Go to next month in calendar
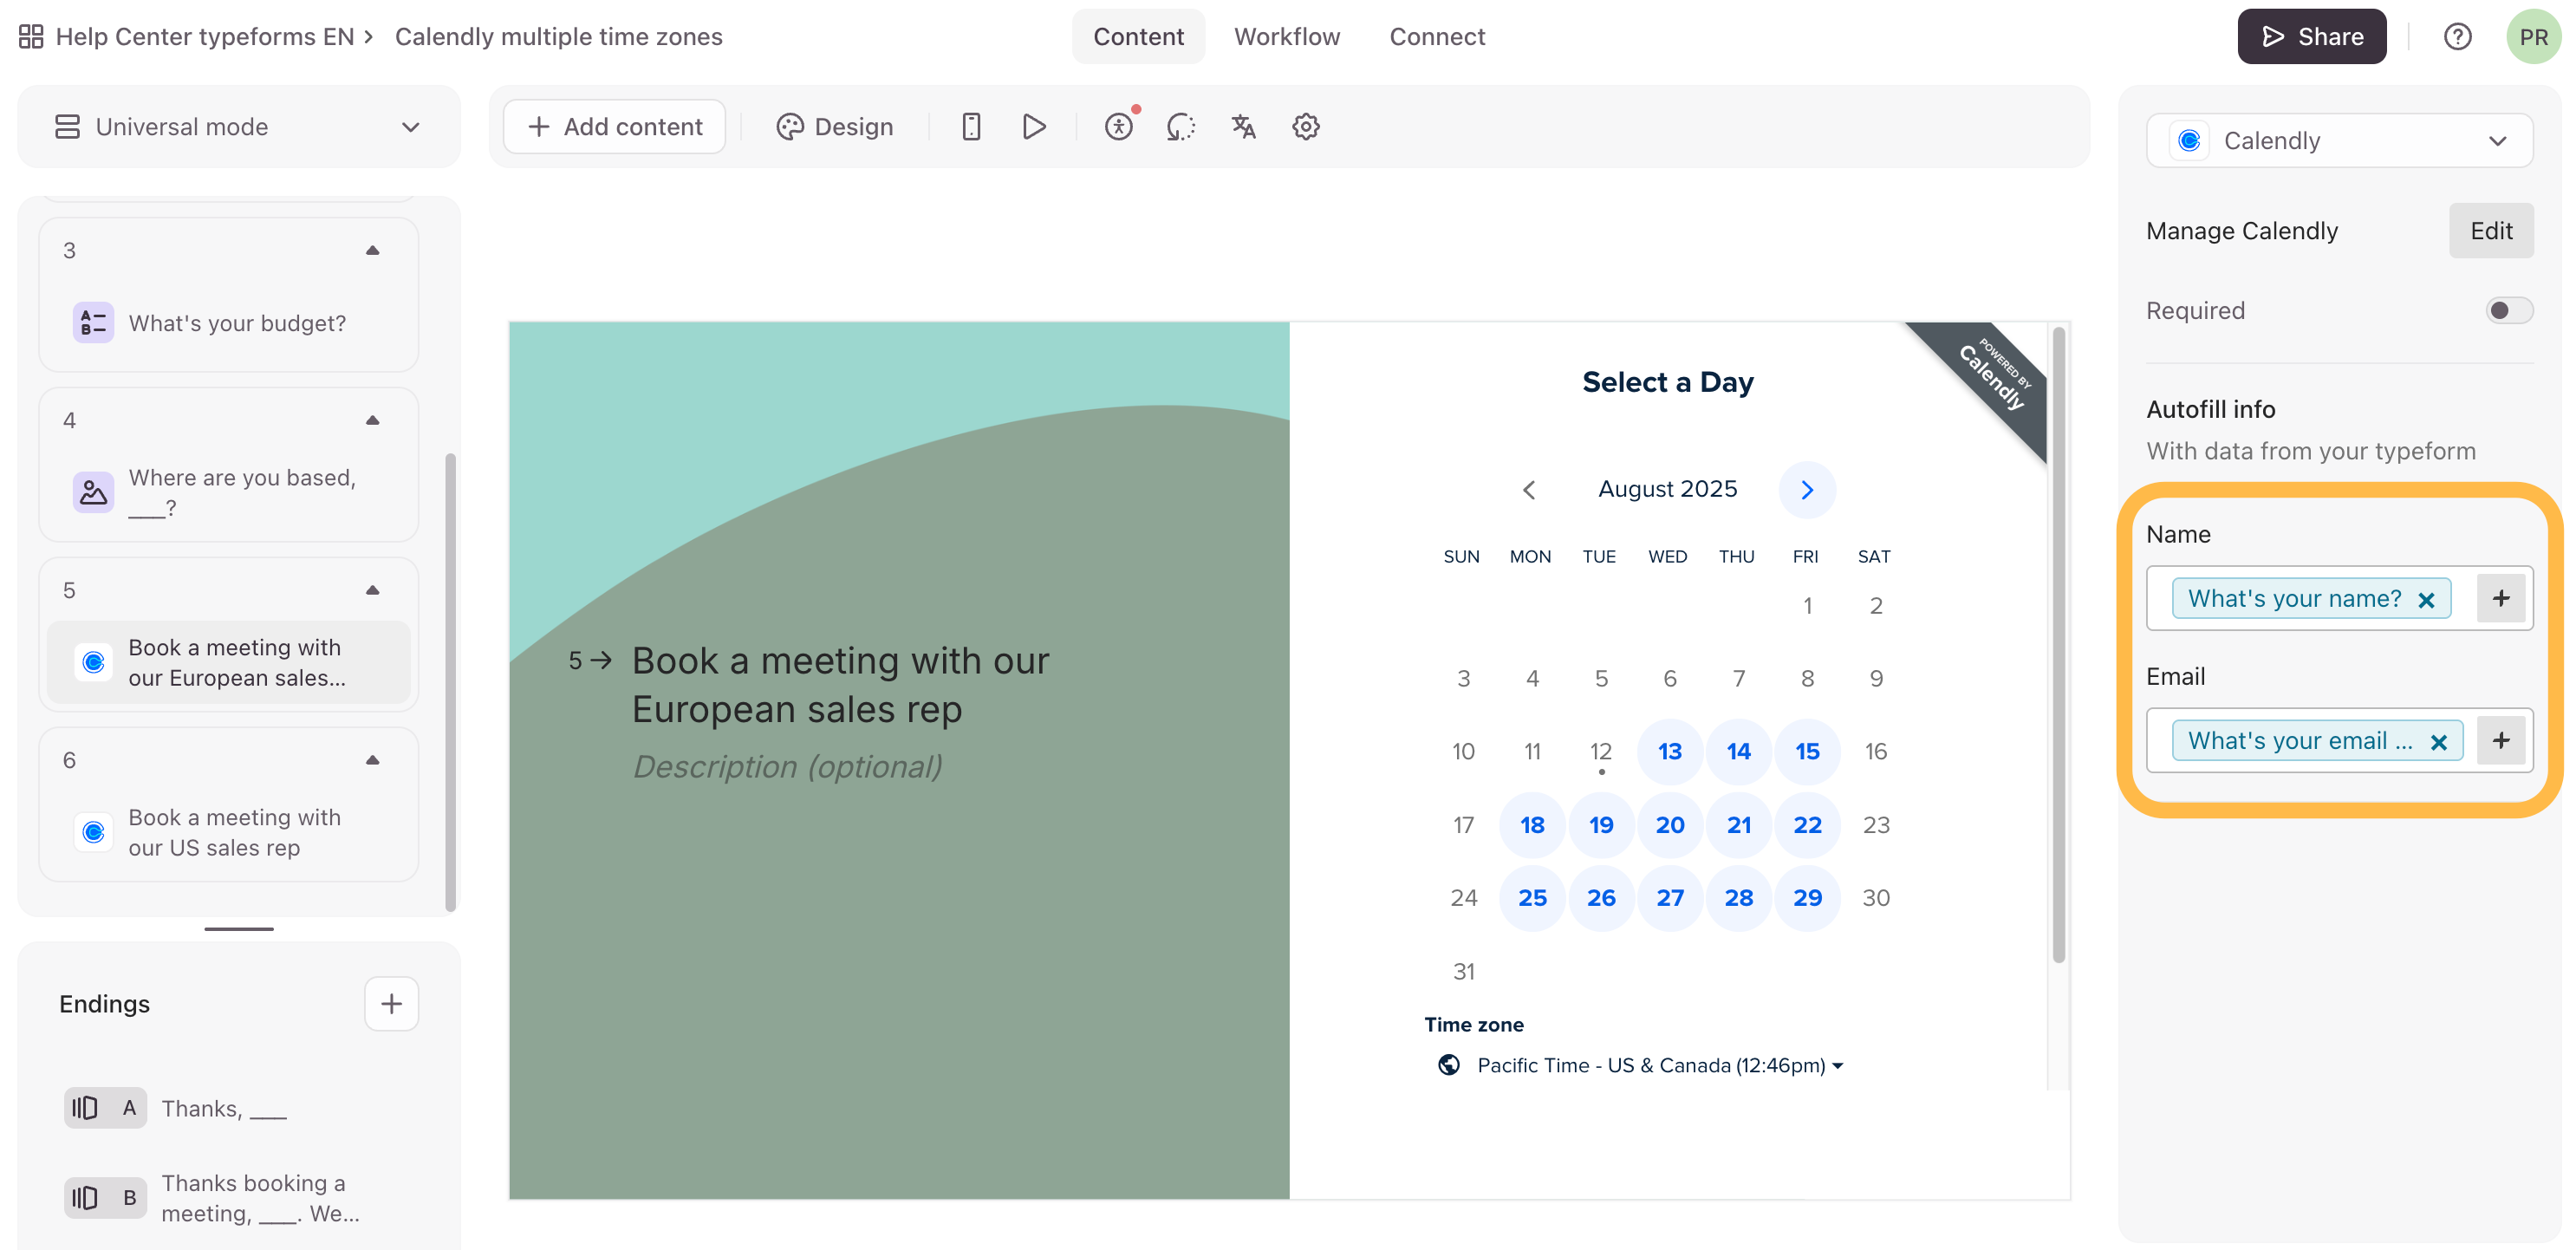Image resolution: width=2576 pixels, height=1250 pixels. [1806, 490]
